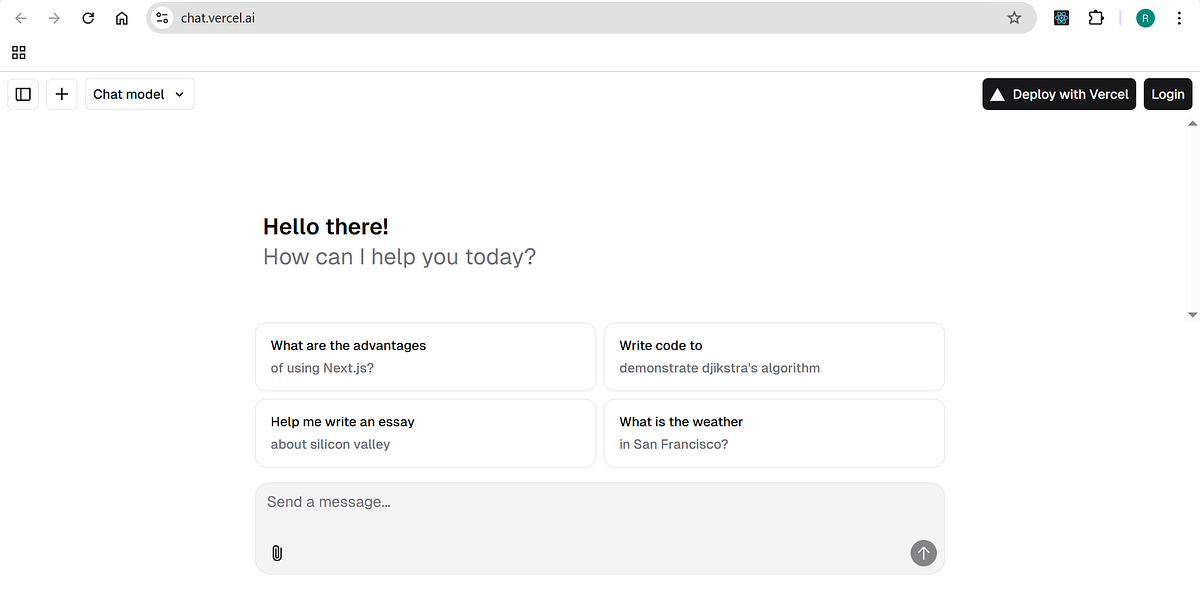
Task: Start a new chat with the plus icon
Action: [61, 93]
